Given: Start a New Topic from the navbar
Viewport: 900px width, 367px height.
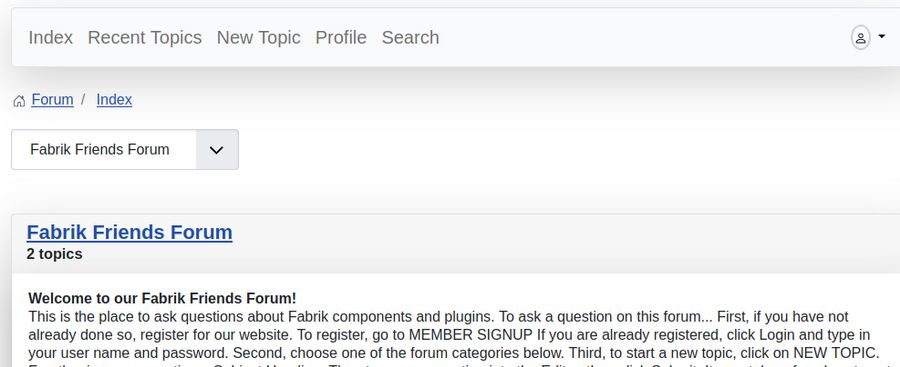Looking at the screenshot, I should coord(258,37).
